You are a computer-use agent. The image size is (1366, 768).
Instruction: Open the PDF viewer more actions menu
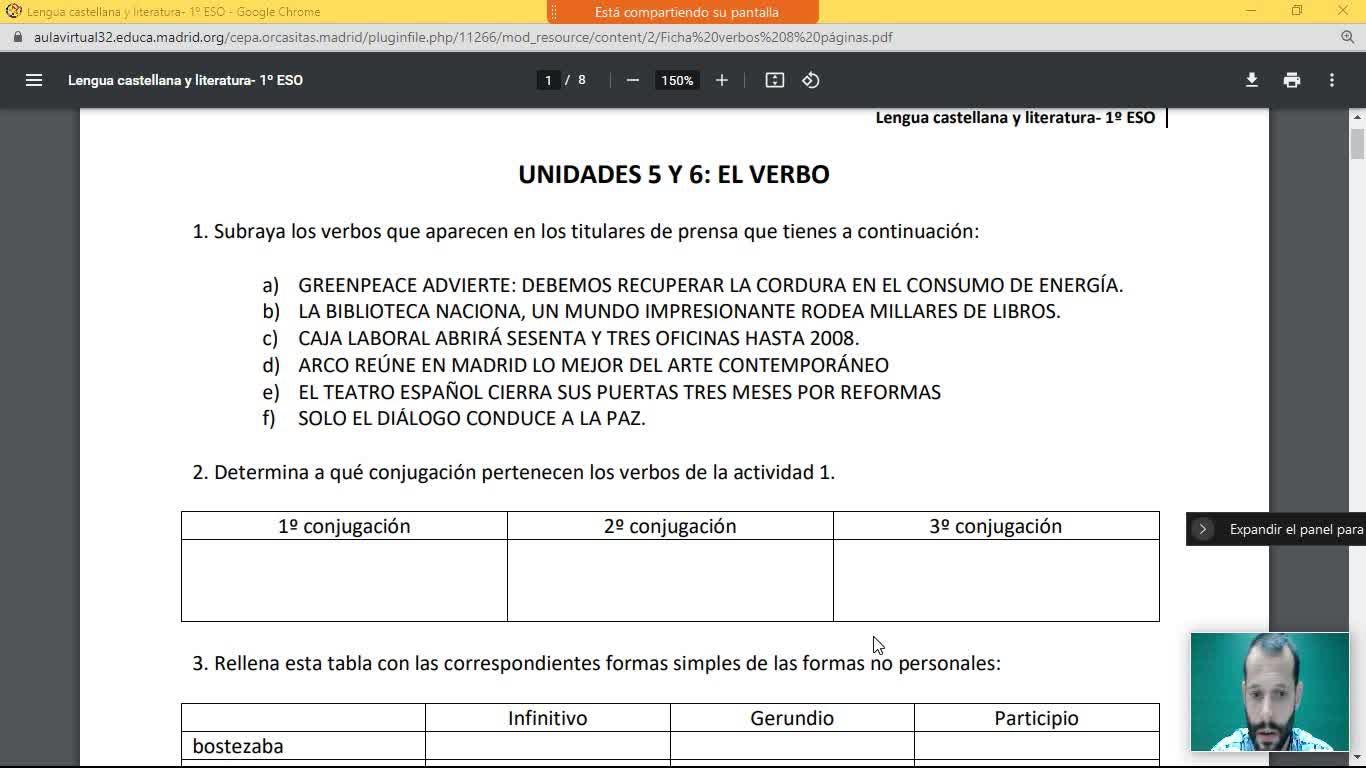(1332, 80)
